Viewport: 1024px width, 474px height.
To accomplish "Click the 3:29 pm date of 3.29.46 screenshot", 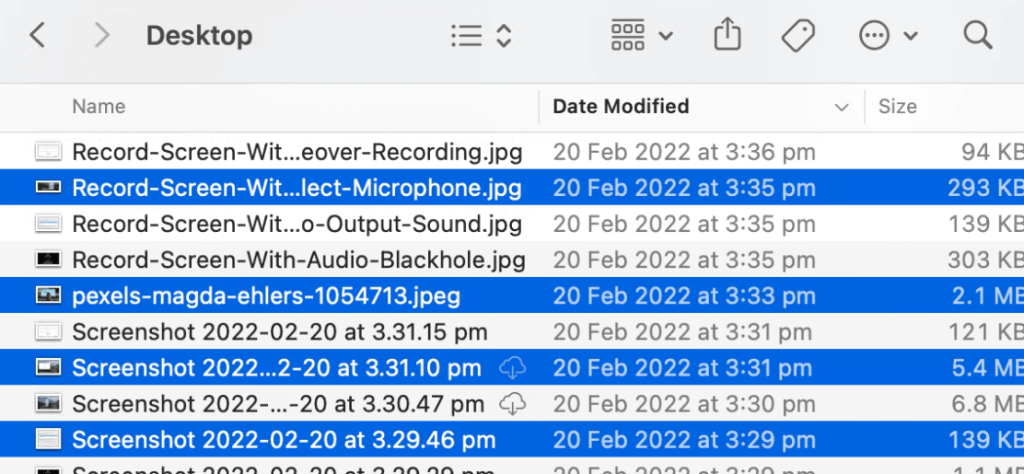I will pos(684,439).
